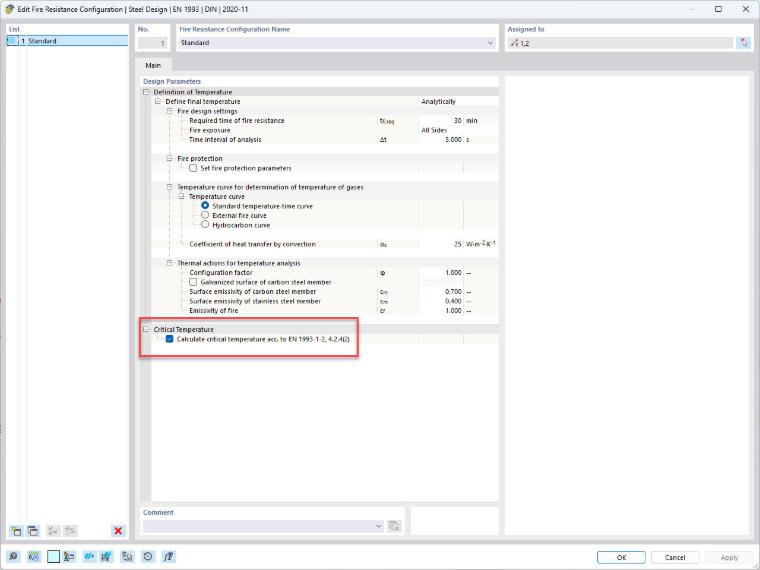760x570 pixels.
Task: Collapse Temperature curve for determination of gases group
Action: pos(170,187)
